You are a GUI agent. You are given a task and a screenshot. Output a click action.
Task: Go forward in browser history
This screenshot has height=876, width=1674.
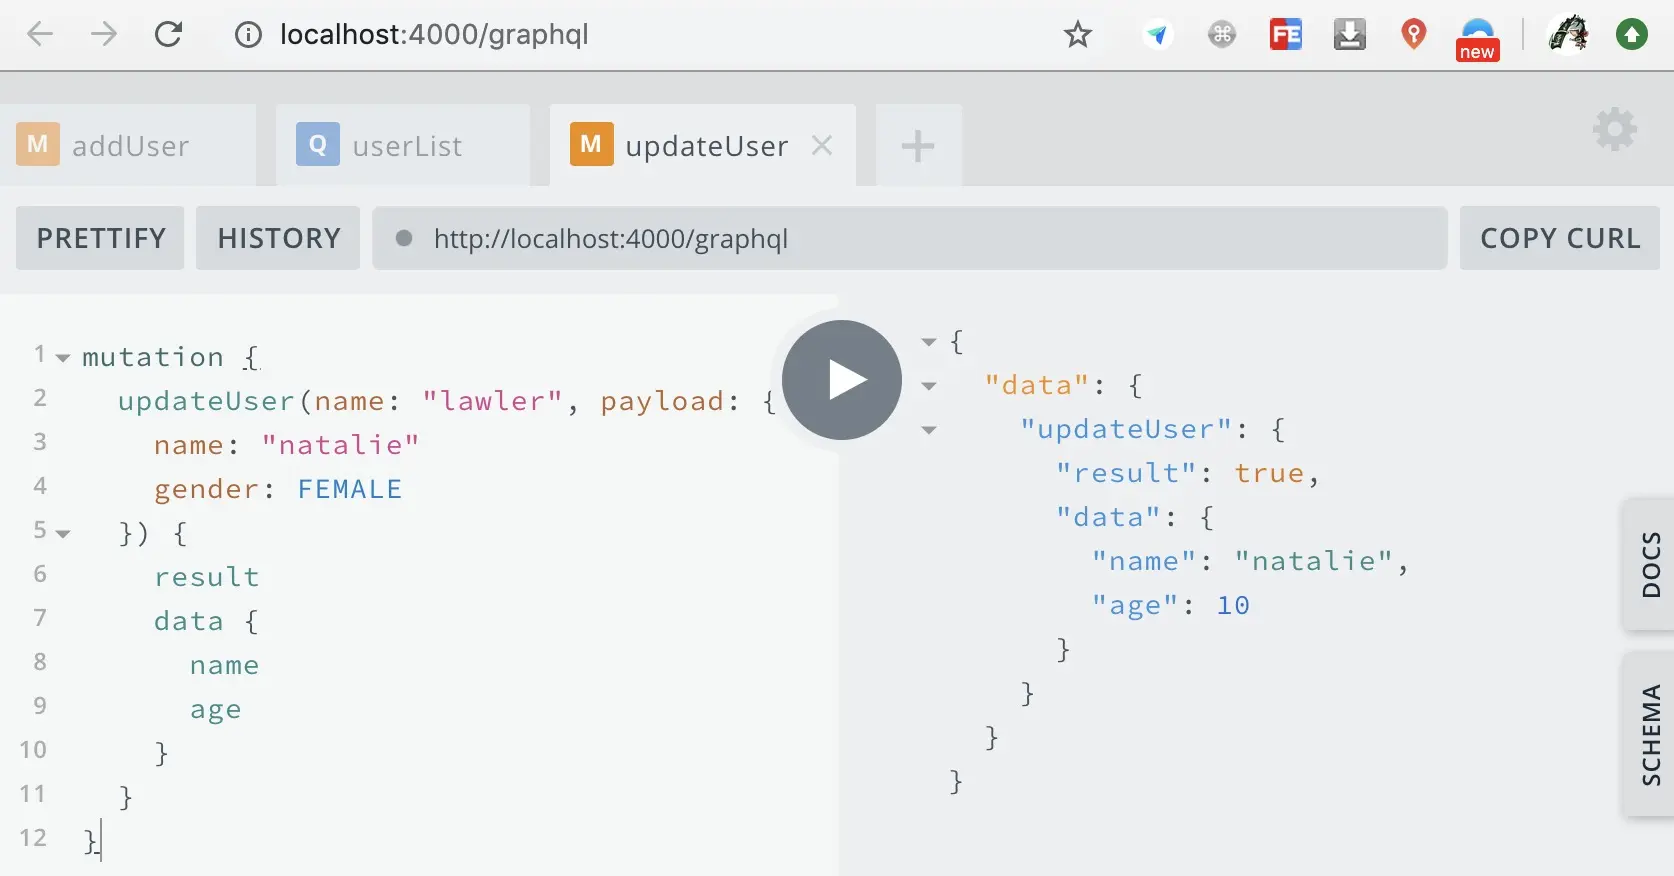coord(103,34)
